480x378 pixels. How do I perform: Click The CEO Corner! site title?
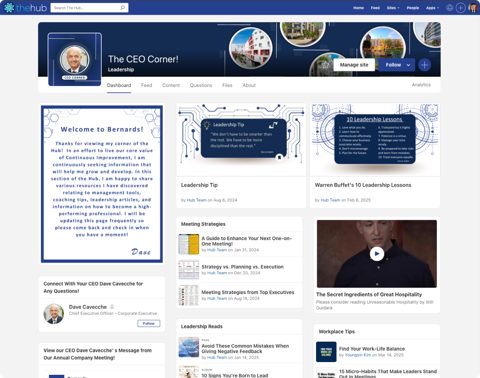[x=143, y=59]
